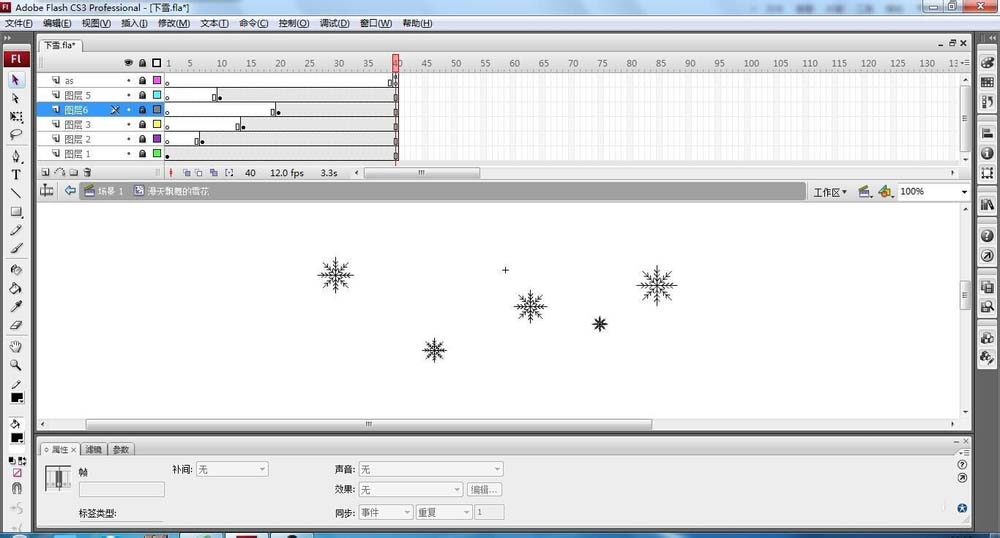
Task: Toggle visibility dot for 图层 5
Action: pyautogui.click(x=129, y=95)
